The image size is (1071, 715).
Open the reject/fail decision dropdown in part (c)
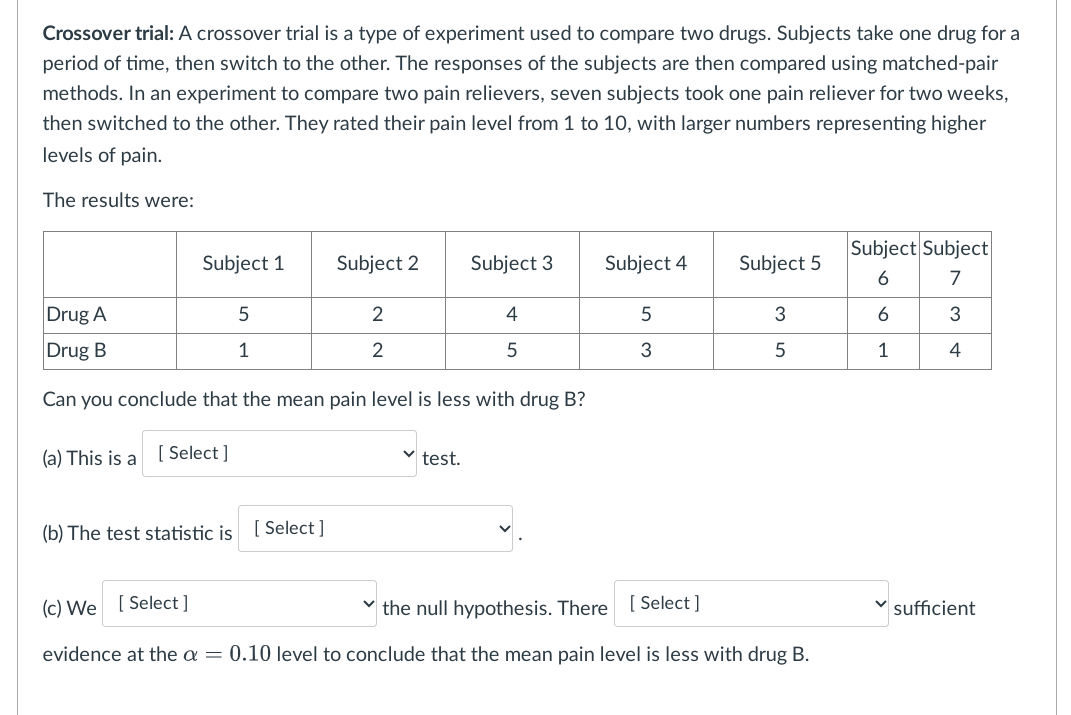(239, 603)
